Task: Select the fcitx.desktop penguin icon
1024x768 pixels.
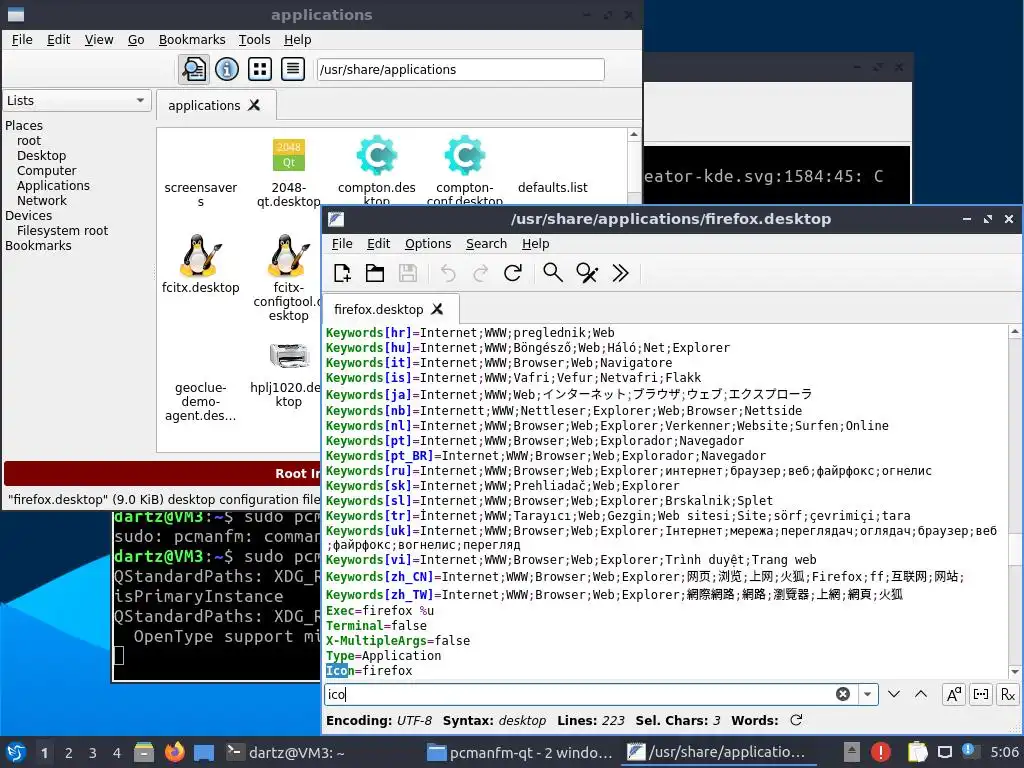Action: (x=200, y=255)
